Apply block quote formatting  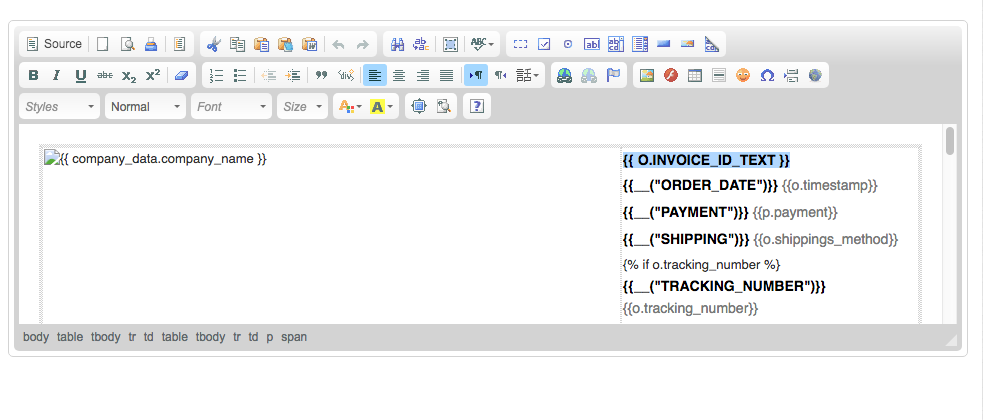point(322,75)
